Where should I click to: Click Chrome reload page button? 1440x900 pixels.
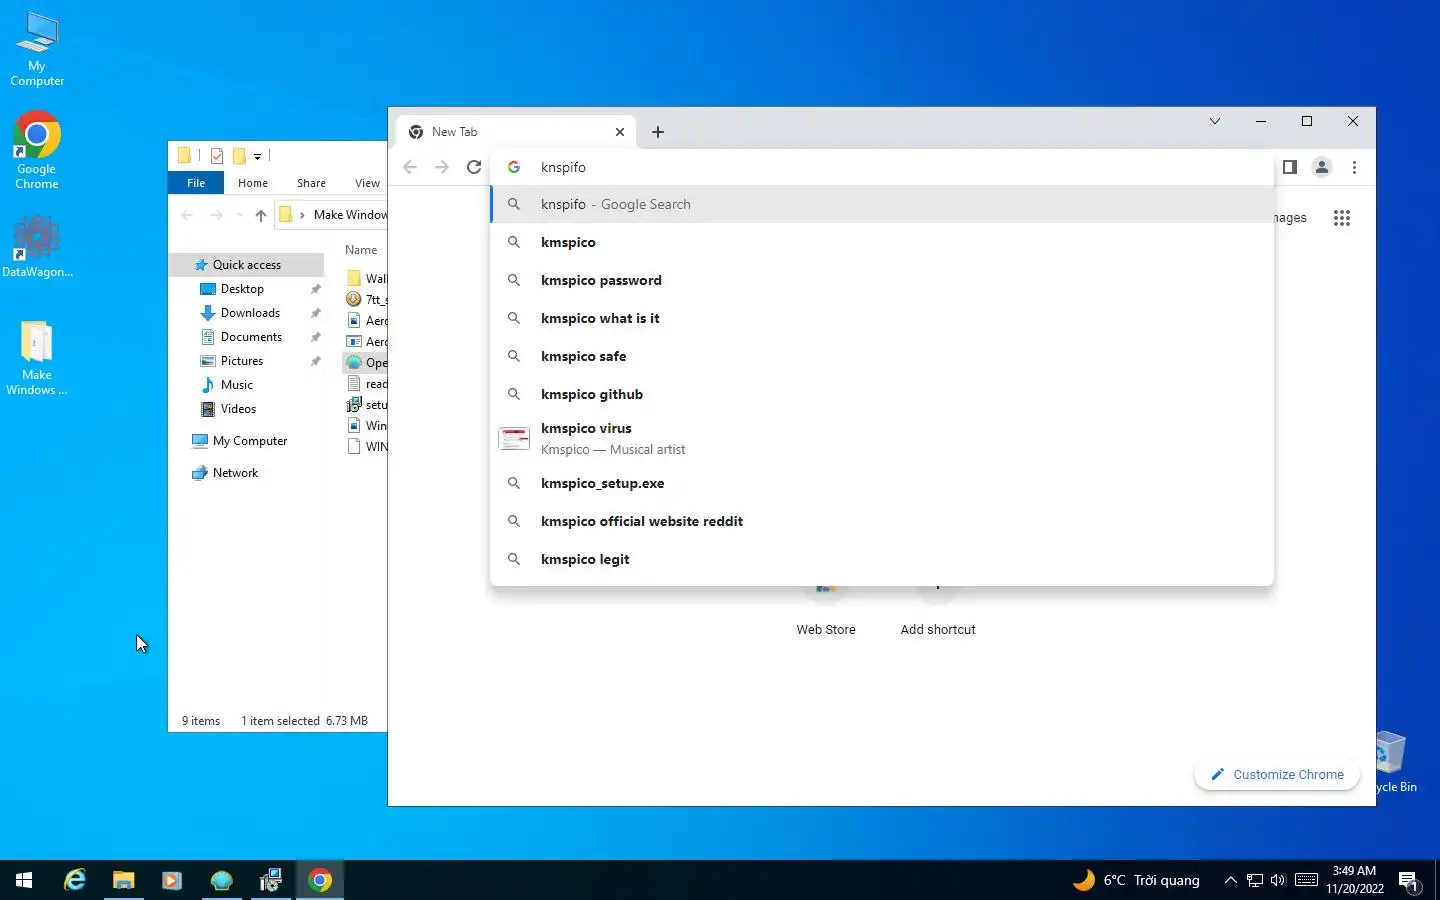474,167
